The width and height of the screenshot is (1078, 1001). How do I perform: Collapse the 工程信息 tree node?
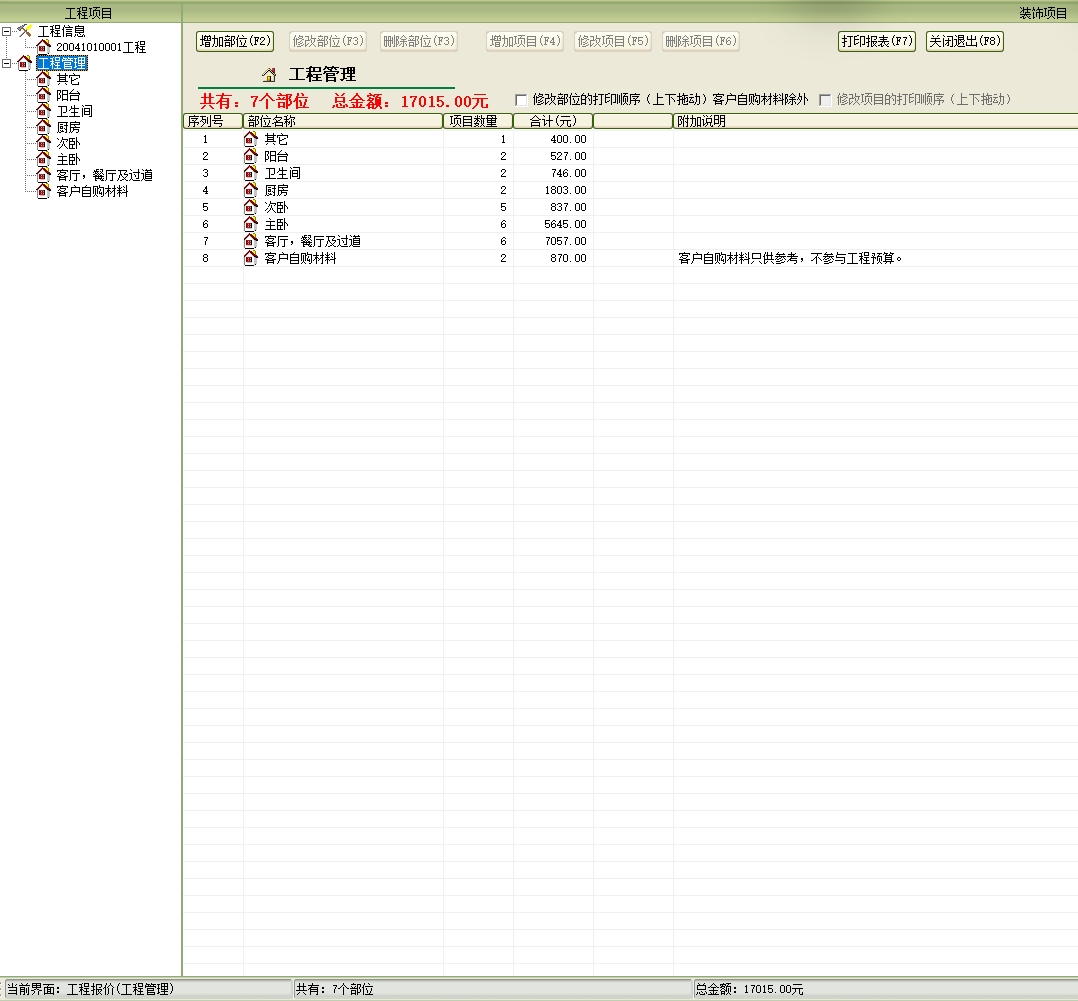(x=7, y=31)
